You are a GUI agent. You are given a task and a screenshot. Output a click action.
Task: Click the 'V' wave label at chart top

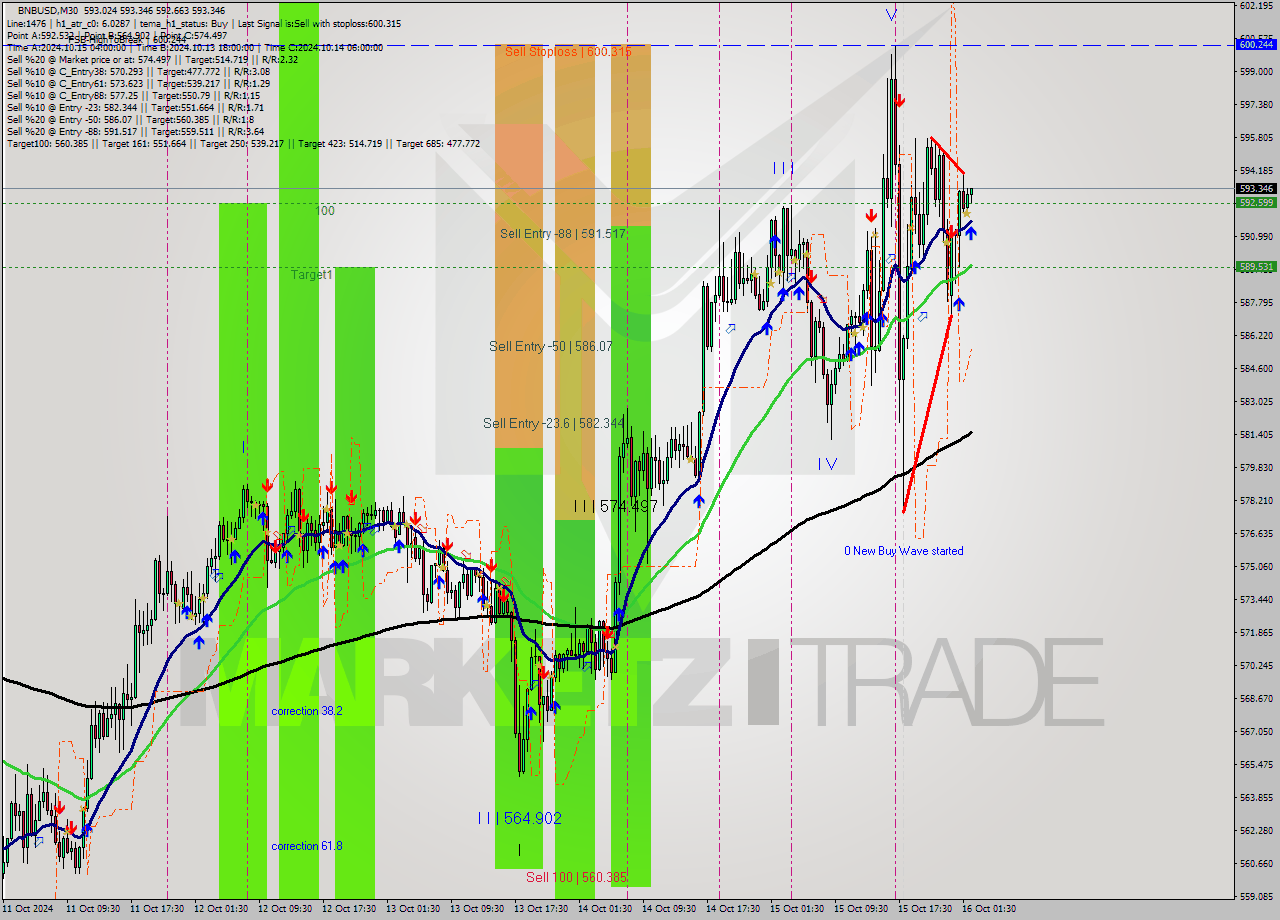[x=891, y=15]
